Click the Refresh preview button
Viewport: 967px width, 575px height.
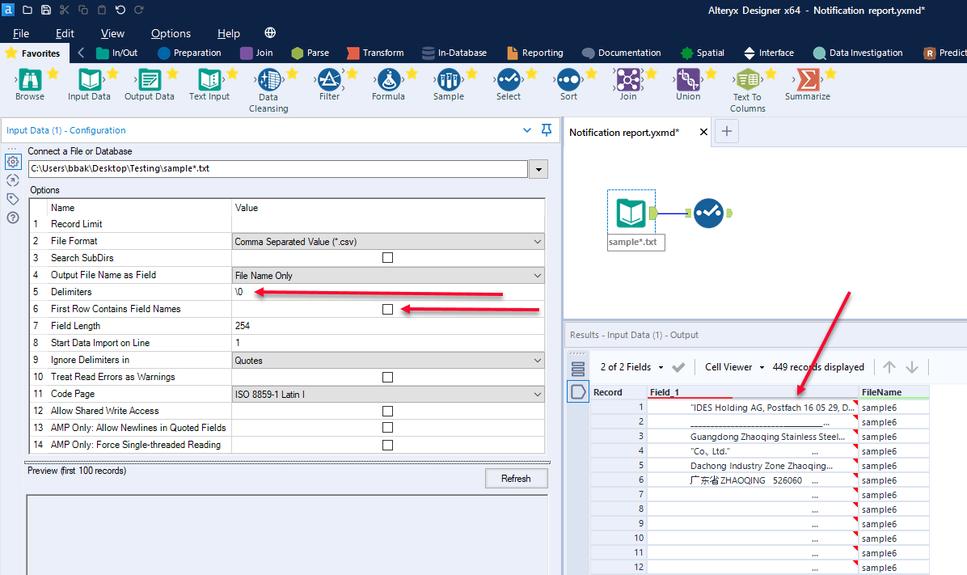coord(516,478)
